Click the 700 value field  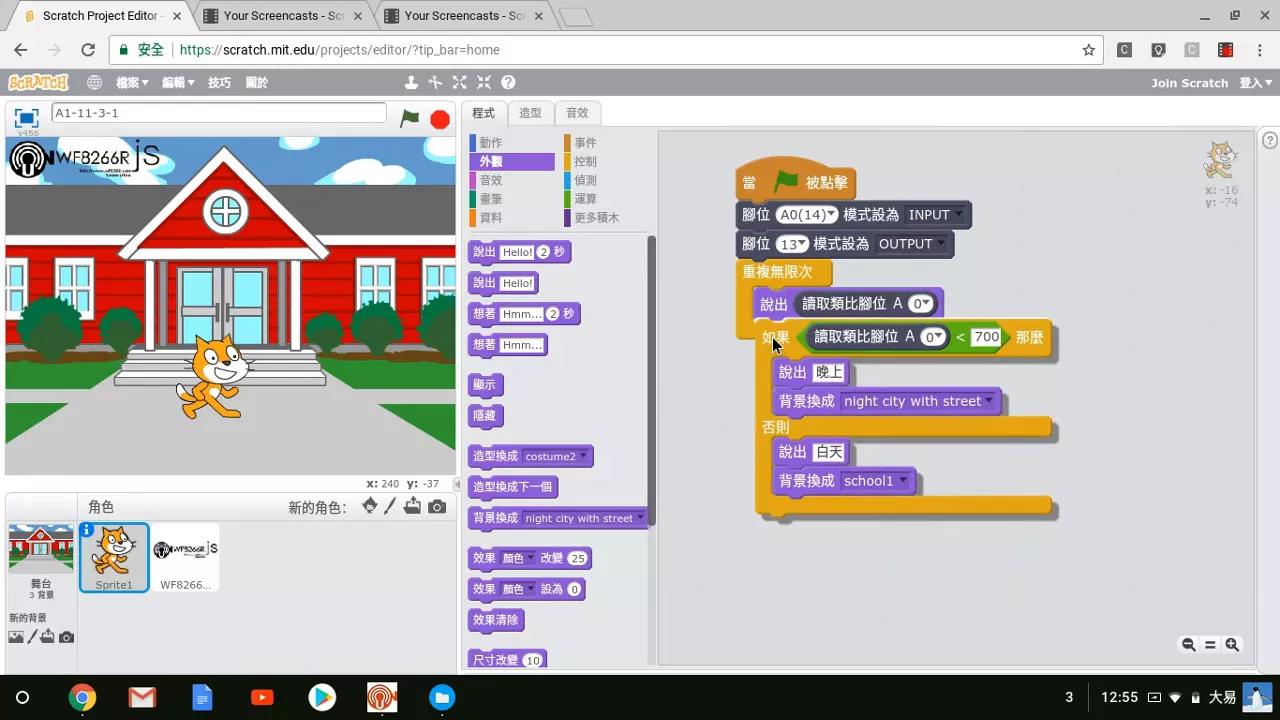pyautogui.click(x=986, y=337)
